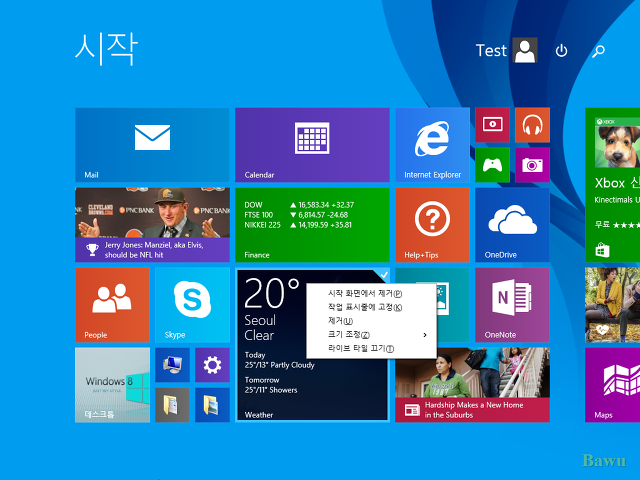Click the DOW 16,583.34 stock row

[x=299, y=205]
